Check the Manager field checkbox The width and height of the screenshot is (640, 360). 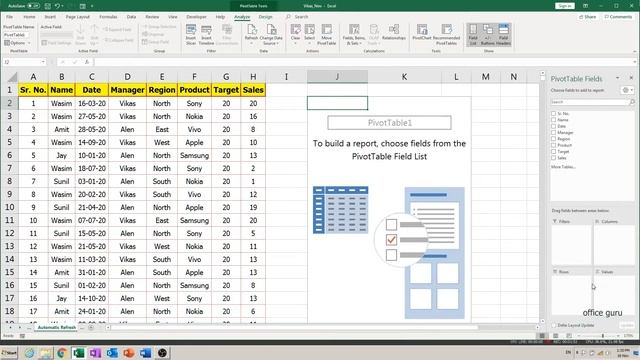pyautogui.click(x=553, y=133)
